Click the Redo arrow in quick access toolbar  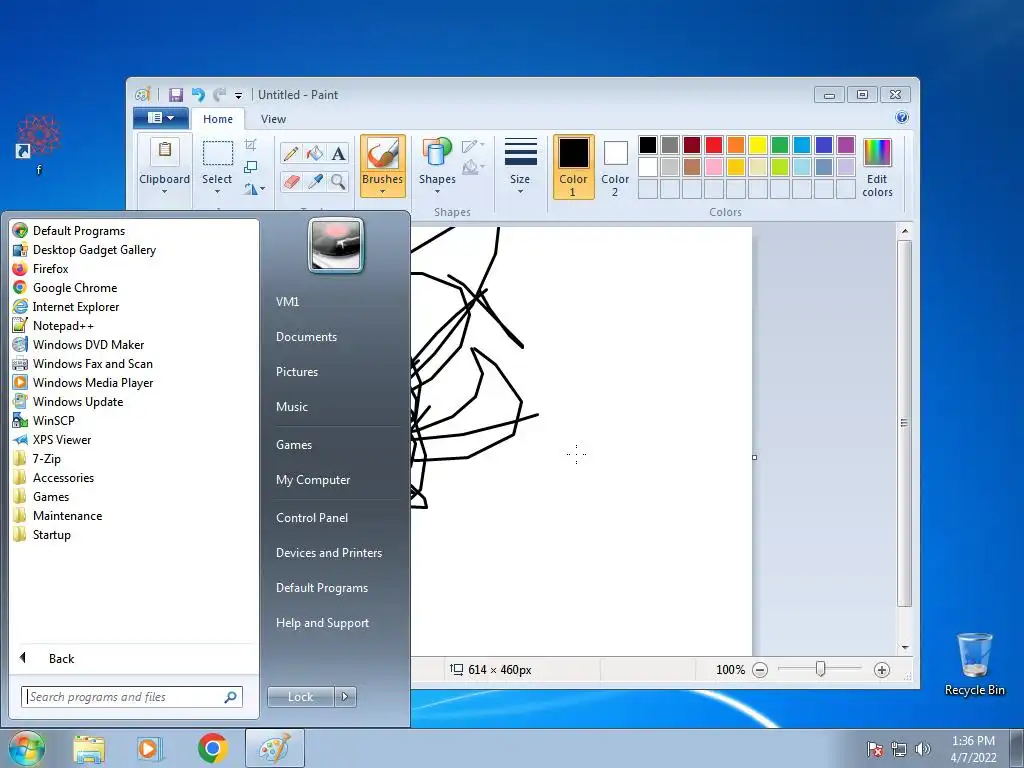click(219, 95)
